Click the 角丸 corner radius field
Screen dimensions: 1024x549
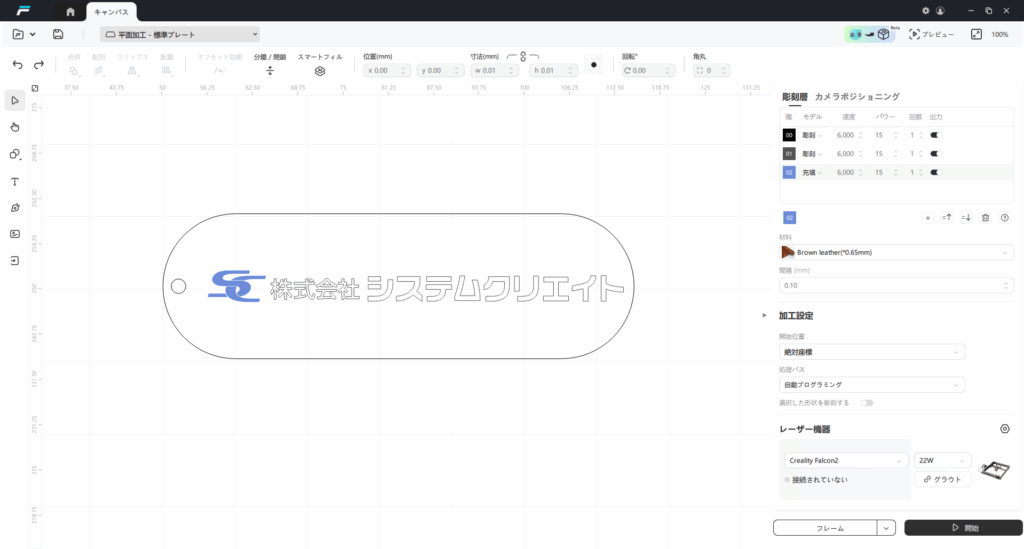click(711, 71)
